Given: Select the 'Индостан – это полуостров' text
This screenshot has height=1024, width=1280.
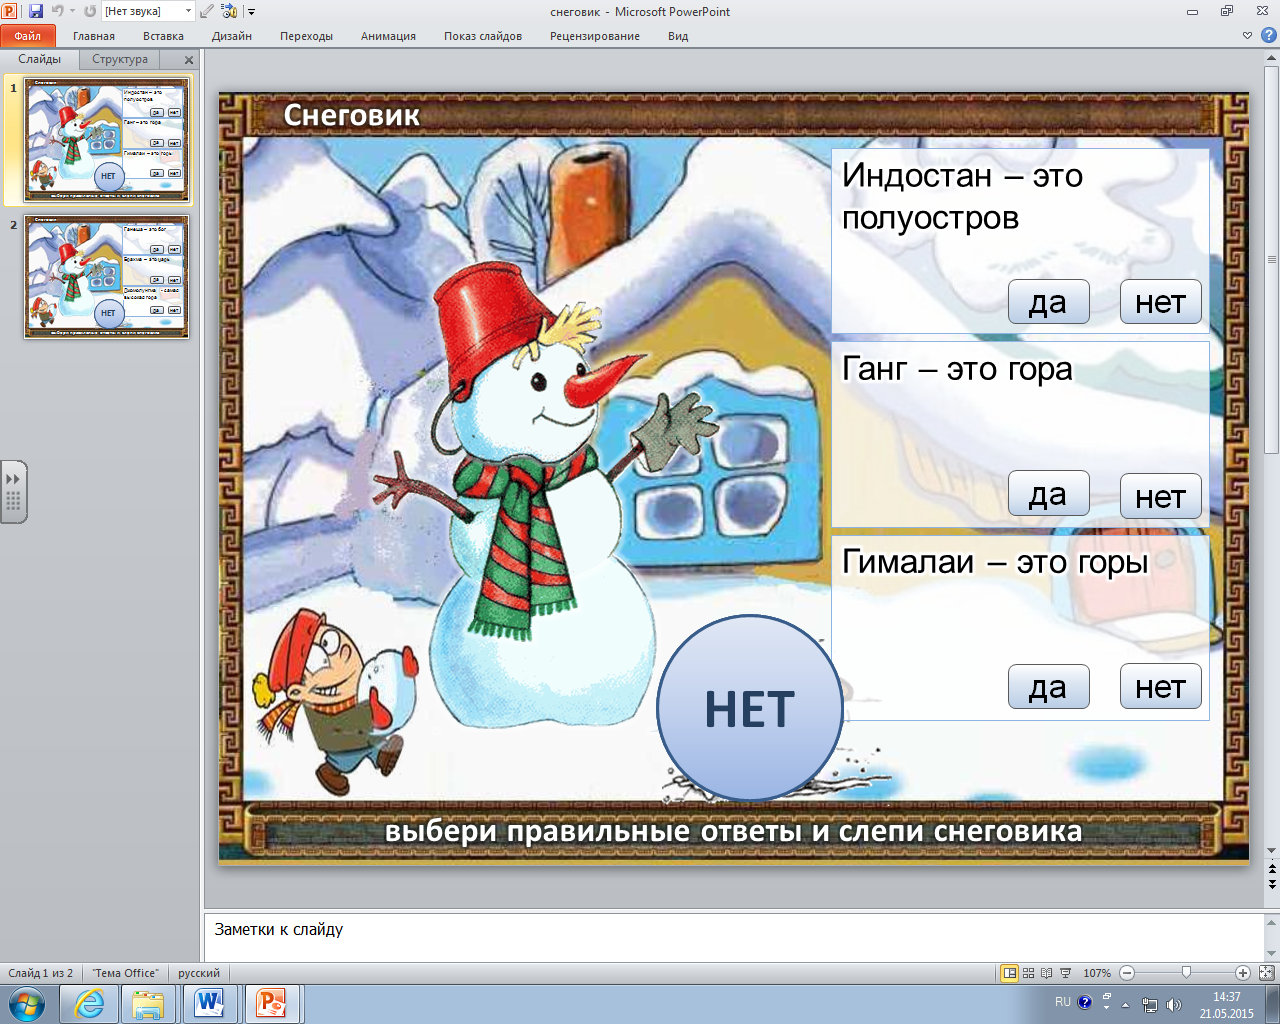Looking at the screenshot, I should (x=962, y=196).
